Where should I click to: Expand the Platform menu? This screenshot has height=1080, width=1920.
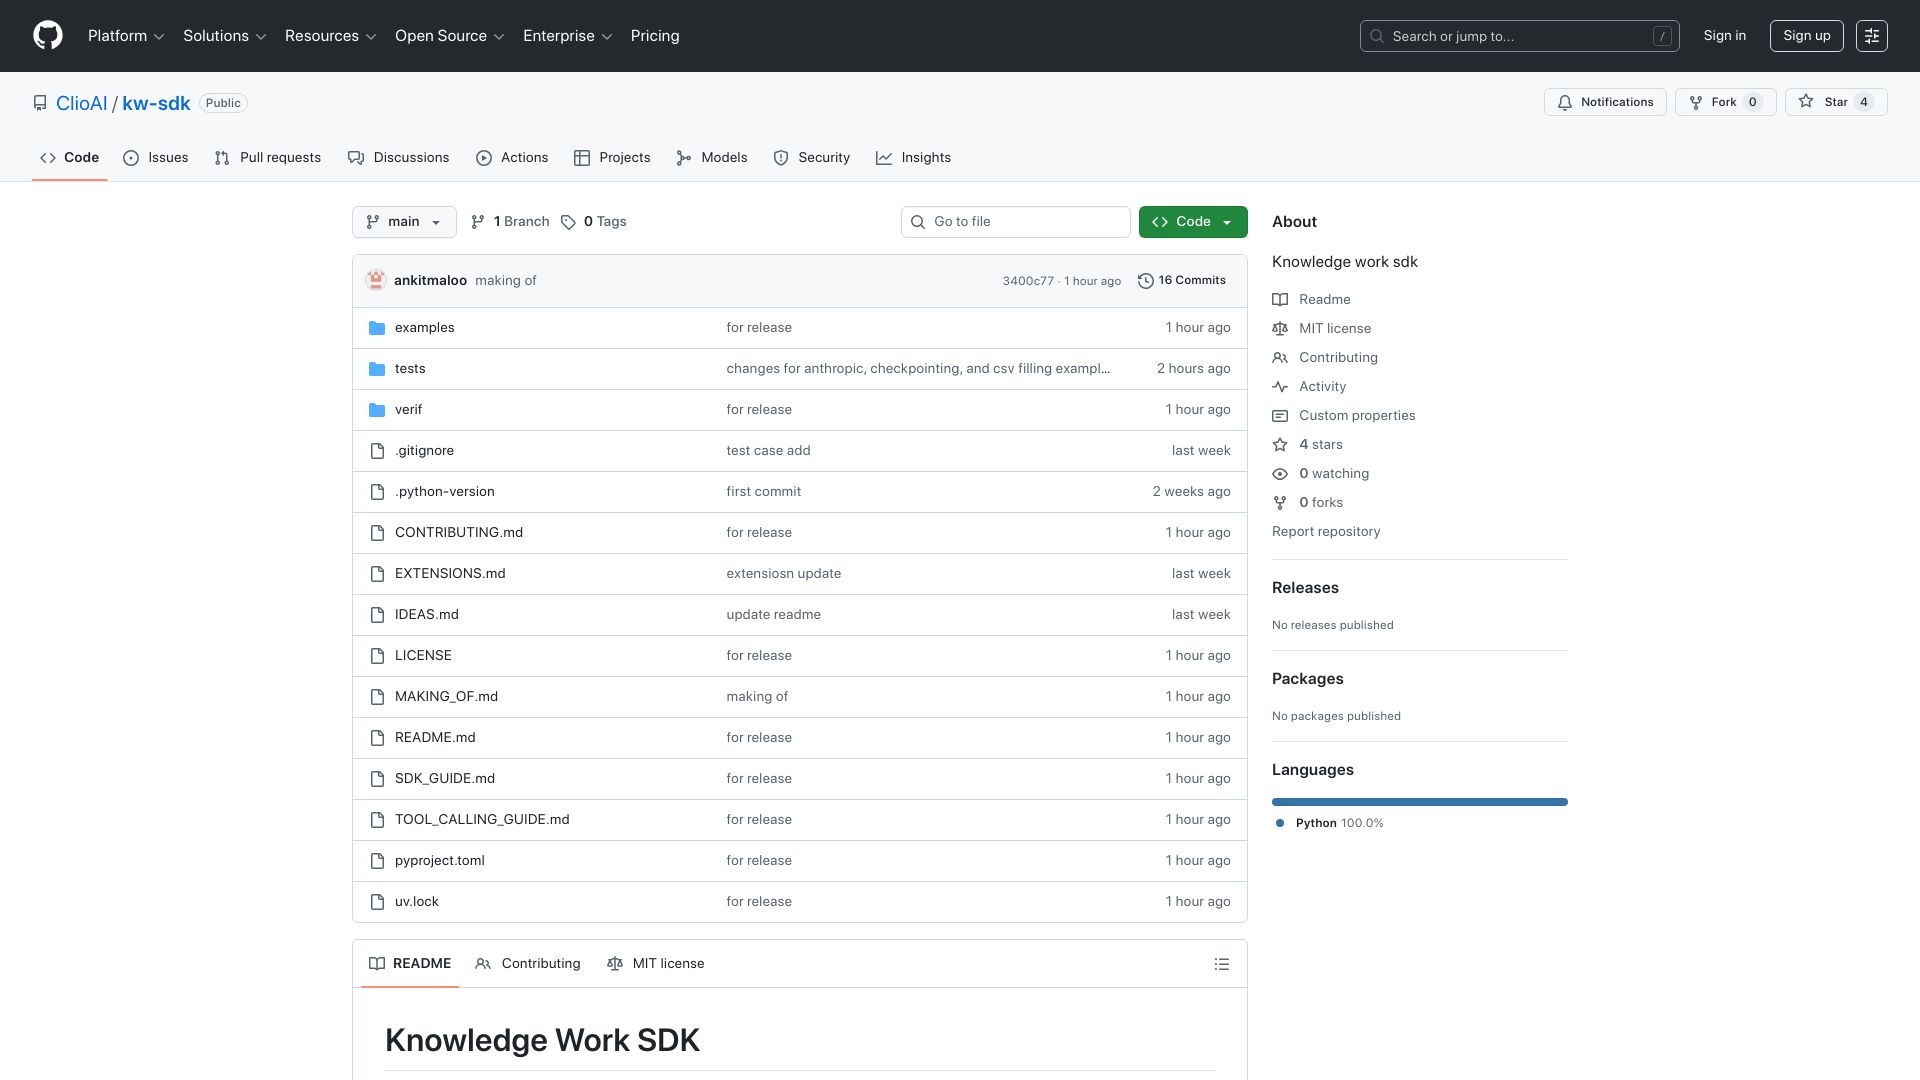(126, 36)
